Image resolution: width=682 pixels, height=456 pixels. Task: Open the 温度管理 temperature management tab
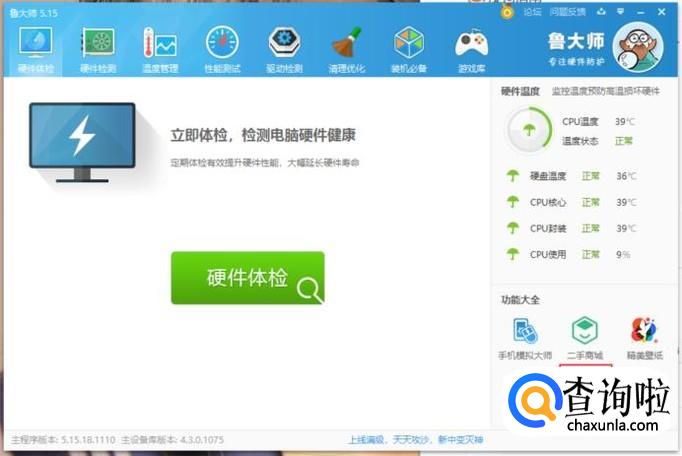click(x=160, y=50)
